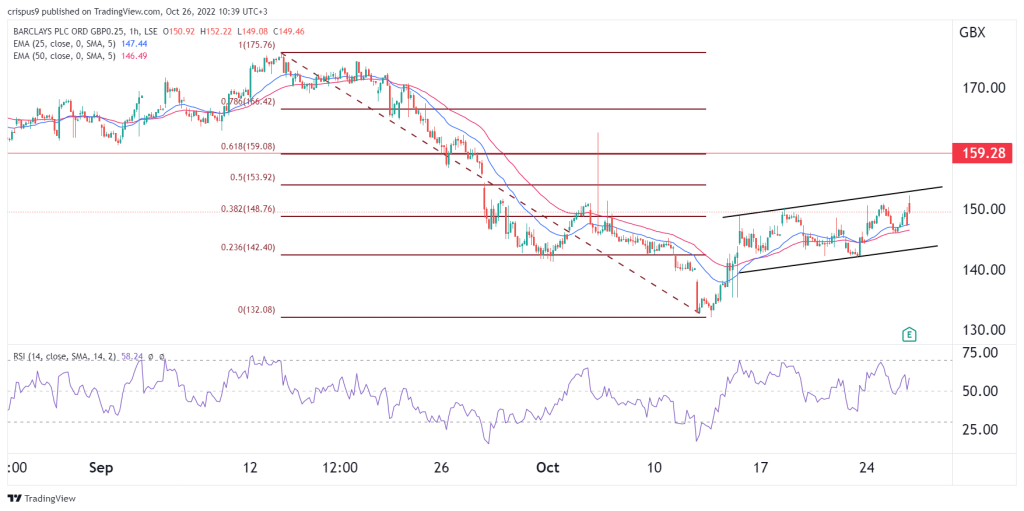Click the 150.00 price axis label
1024x511 pixels.
pyautogui.click(x=986, y=209)
